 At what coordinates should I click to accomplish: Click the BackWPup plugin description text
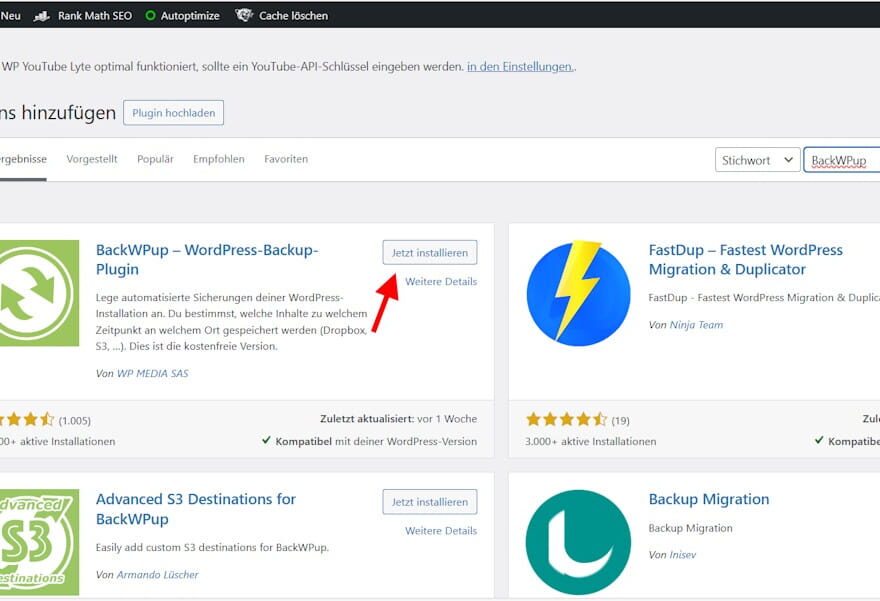232,322
